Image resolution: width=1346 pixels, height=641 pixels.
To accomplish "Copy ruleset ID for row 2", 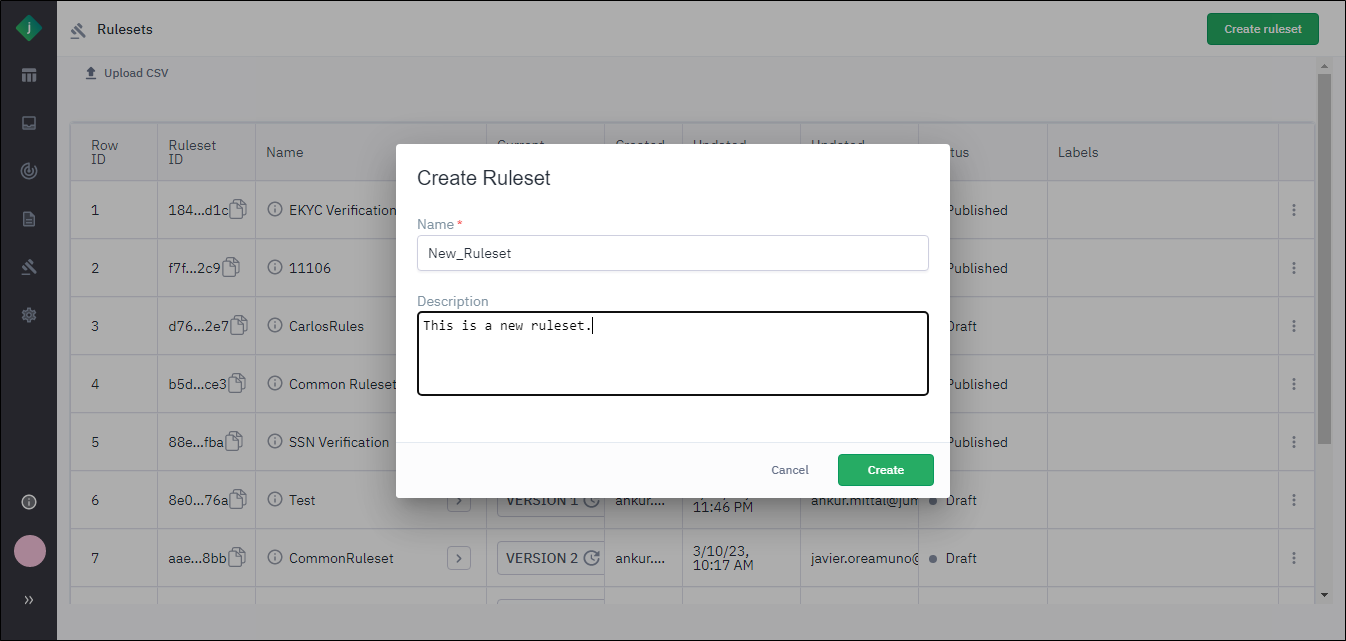I will 231,268.
